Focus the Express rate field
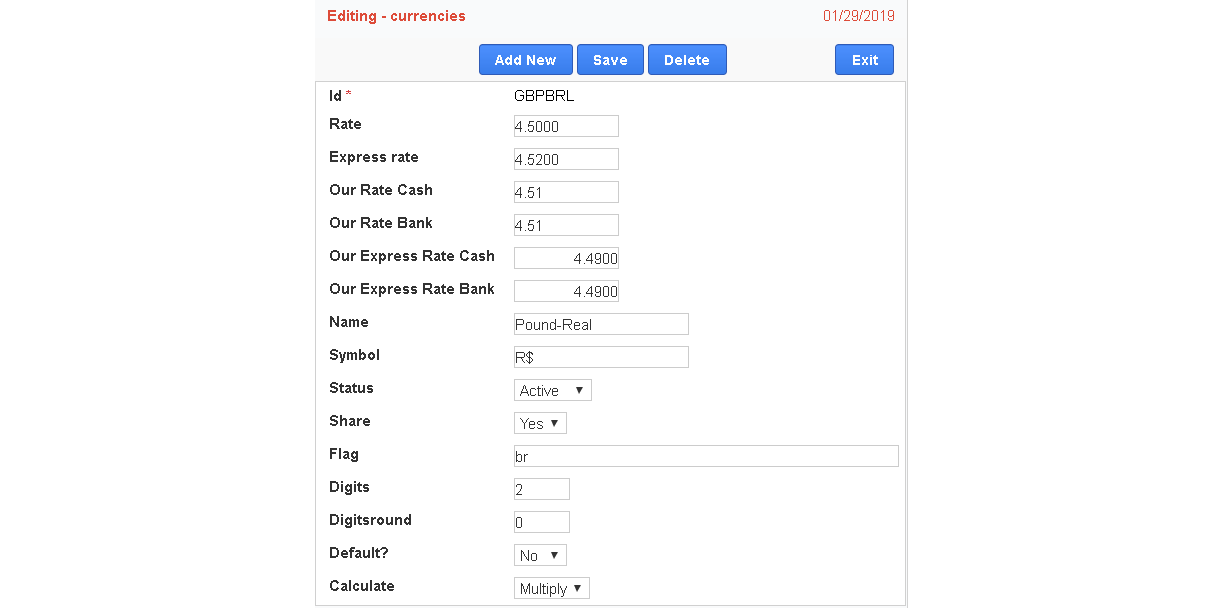Viewport: 1222px width, 608px height. 566,159
